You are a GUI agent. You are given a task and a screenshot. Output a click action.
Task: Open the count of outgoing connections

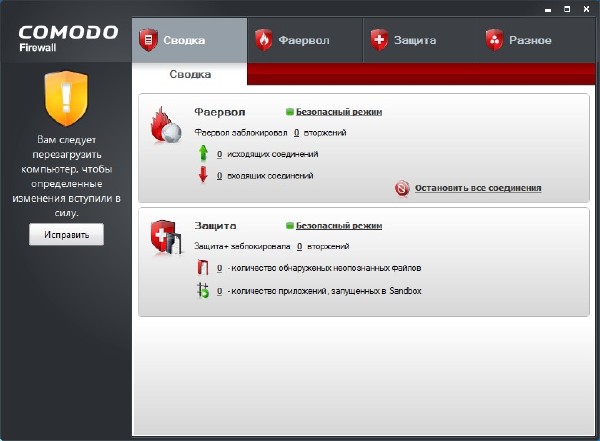(219, 154)
